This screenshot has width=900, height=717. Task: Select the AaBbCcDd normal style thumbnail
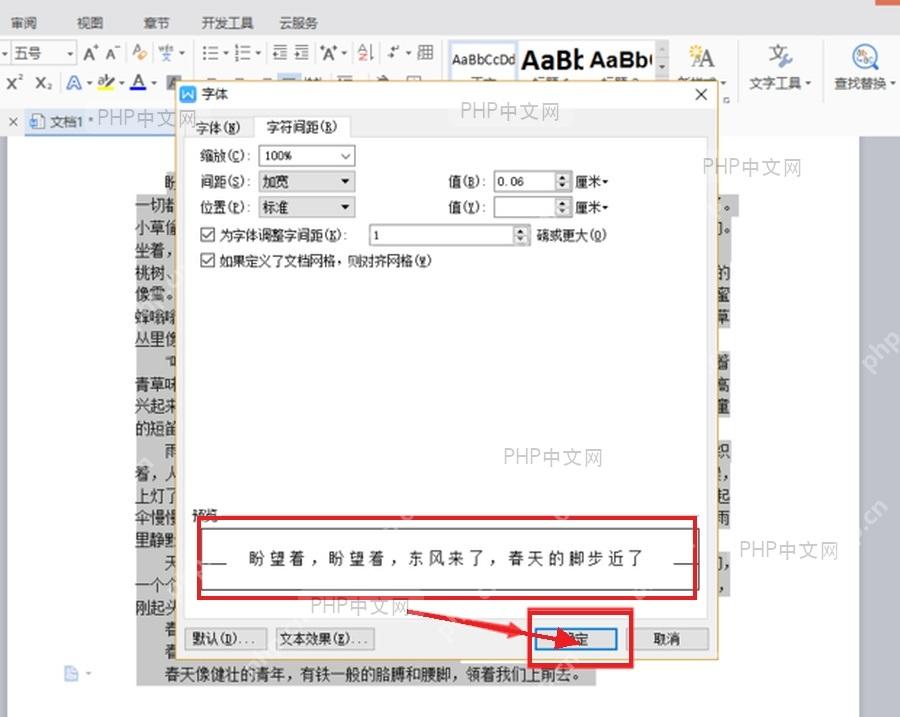(483, 60)
